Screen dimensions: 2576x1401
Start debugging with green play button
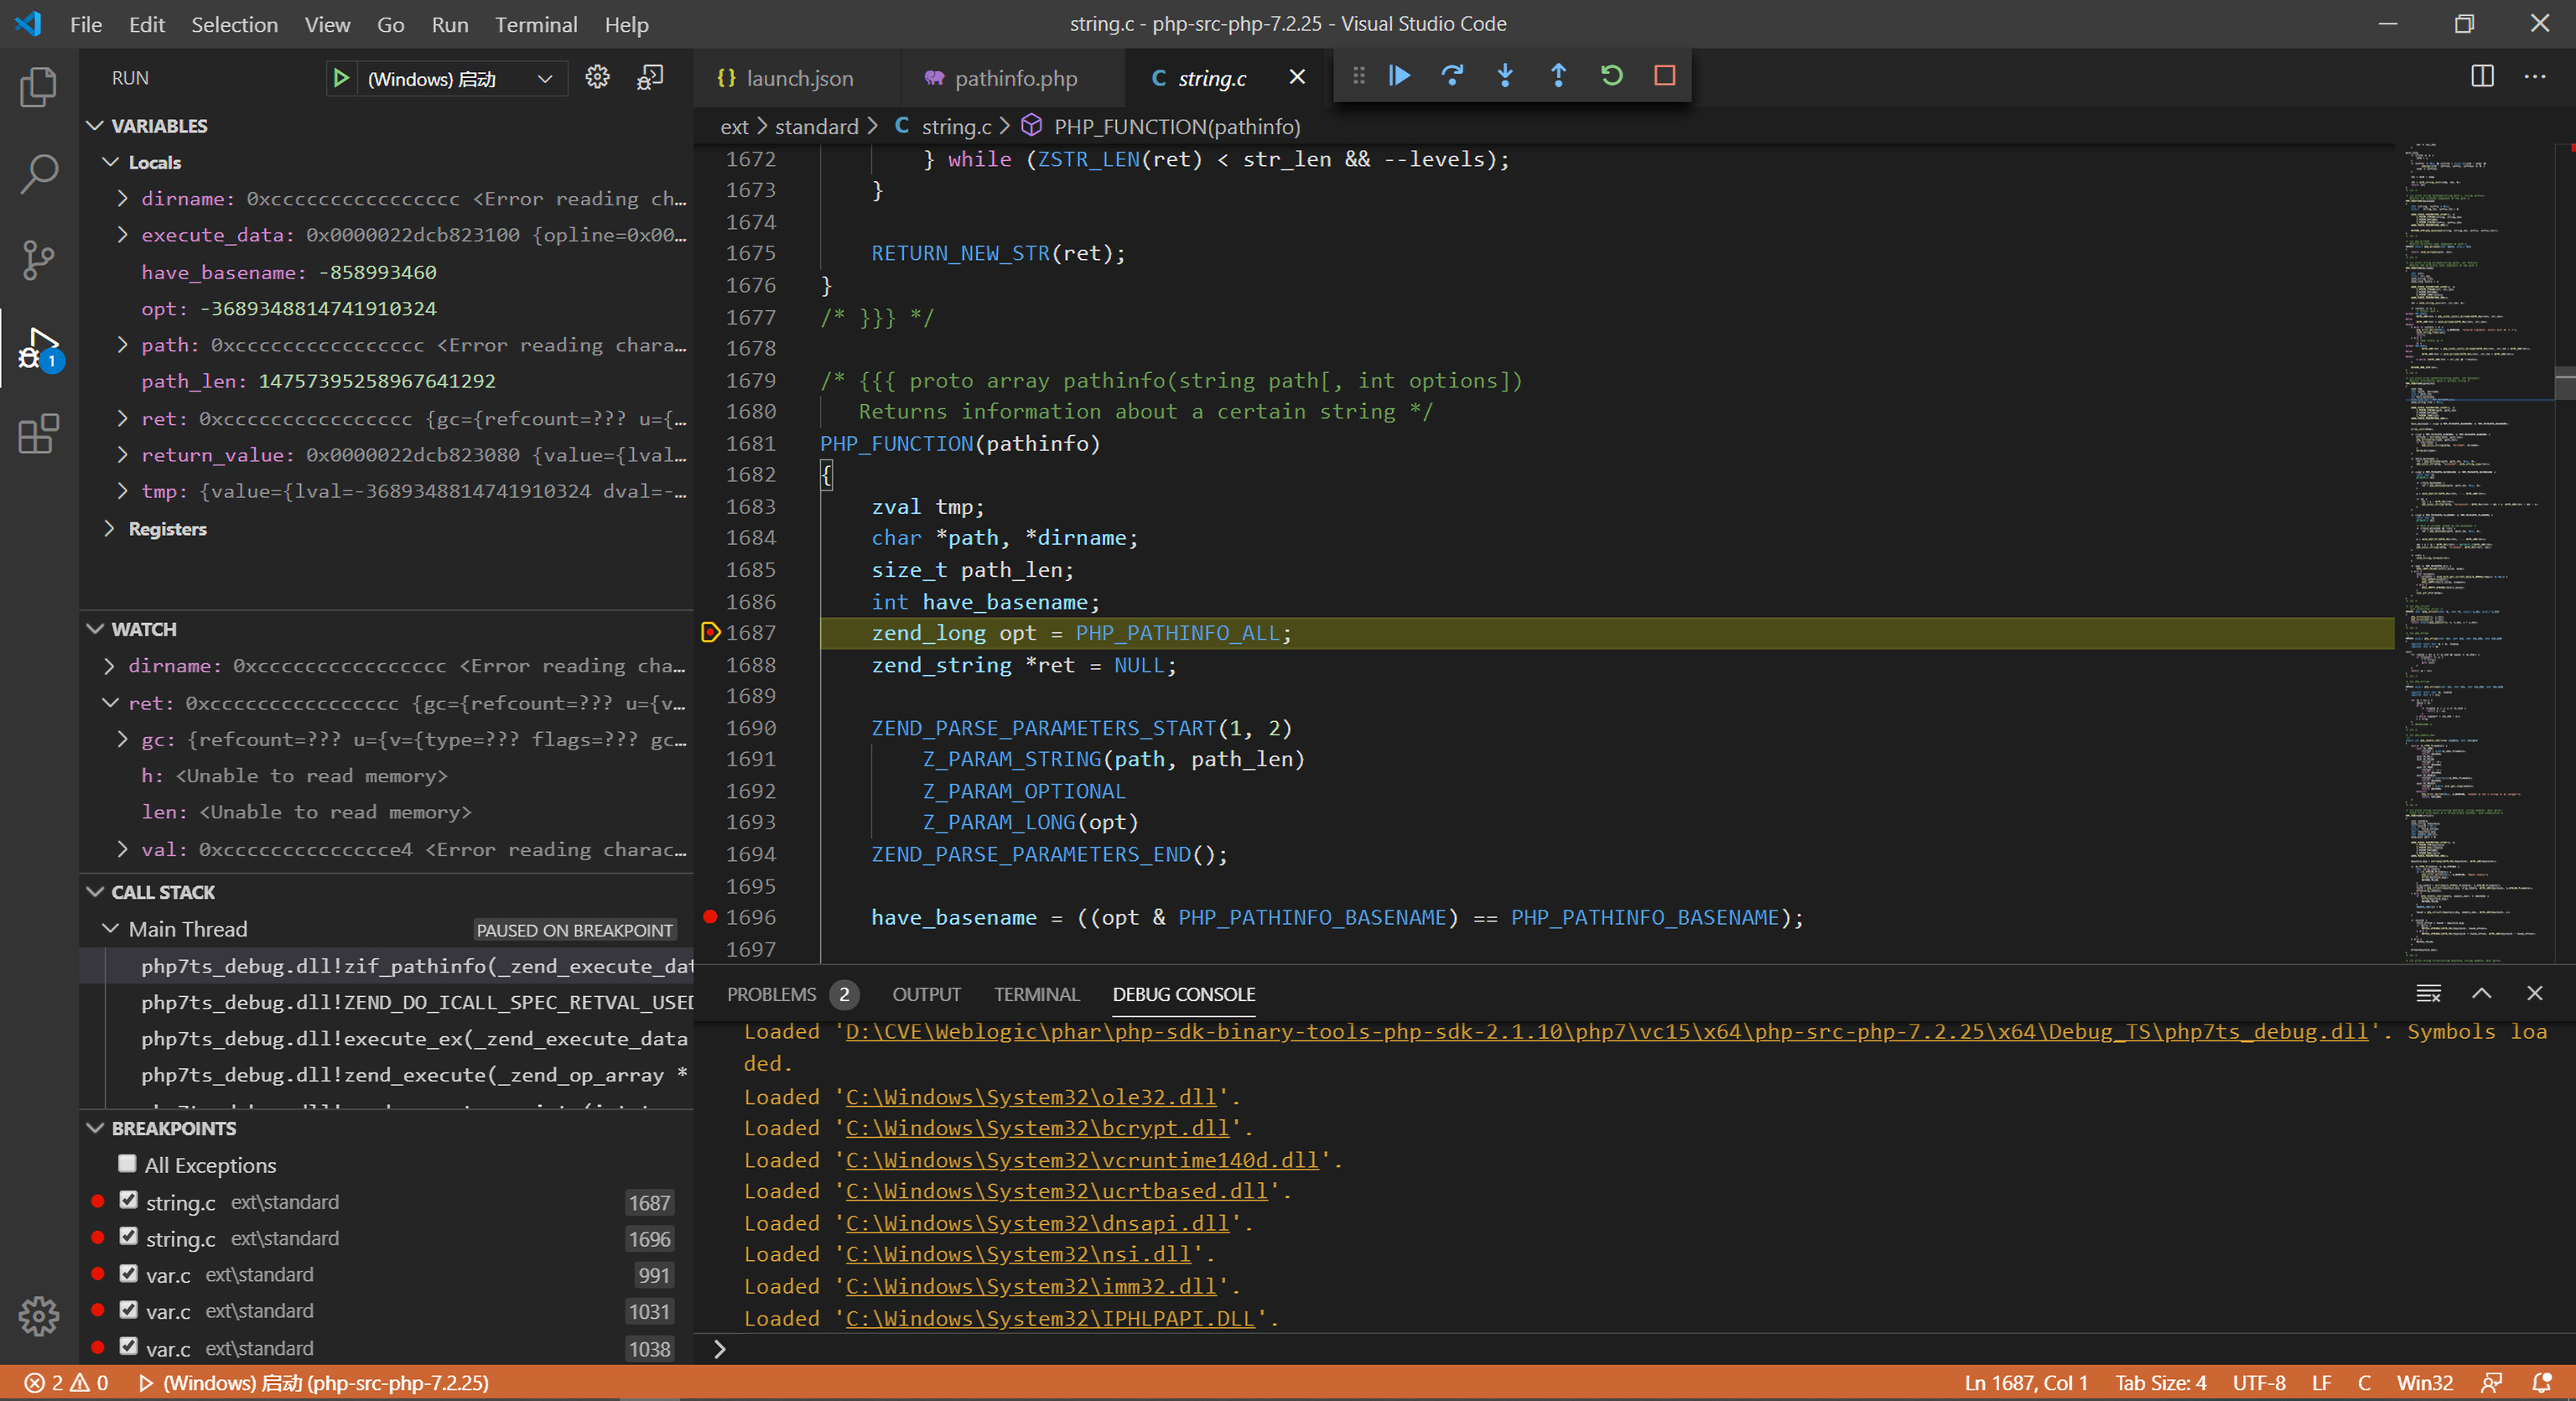point(341,78)
